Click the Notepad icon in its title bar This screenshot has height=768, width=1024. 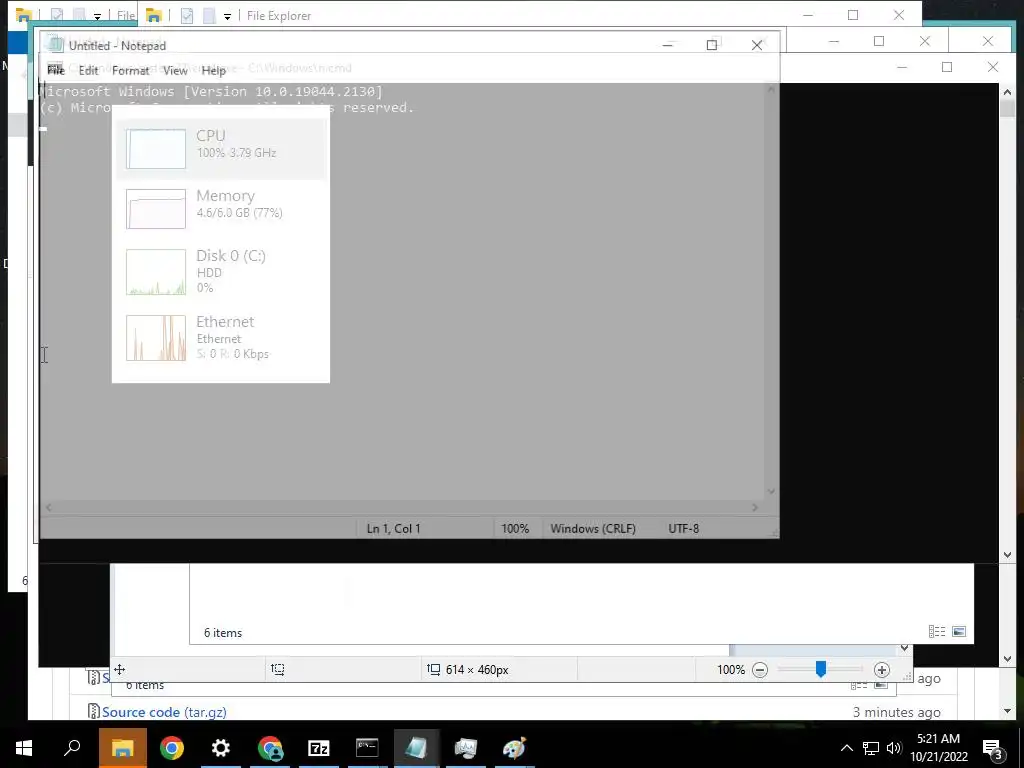[x=56, y=45]
